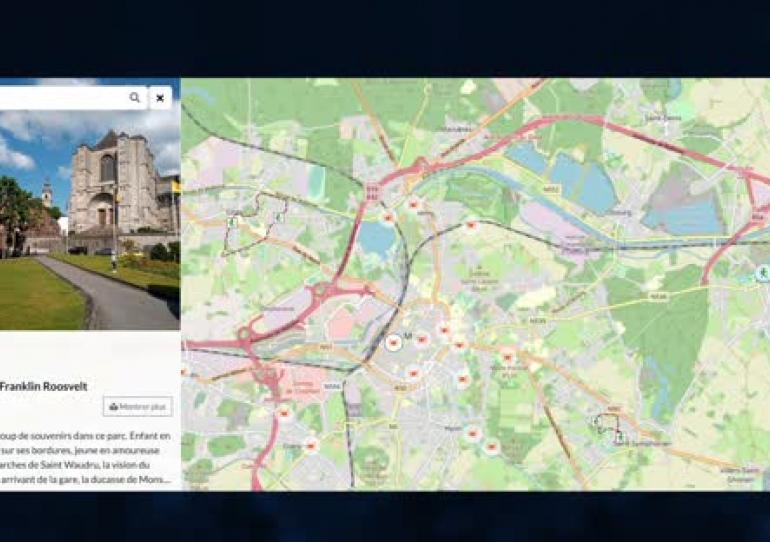Open the Sainte-Waudru church photo
This screenshot has height=542, width=770.
click(90, 220)
